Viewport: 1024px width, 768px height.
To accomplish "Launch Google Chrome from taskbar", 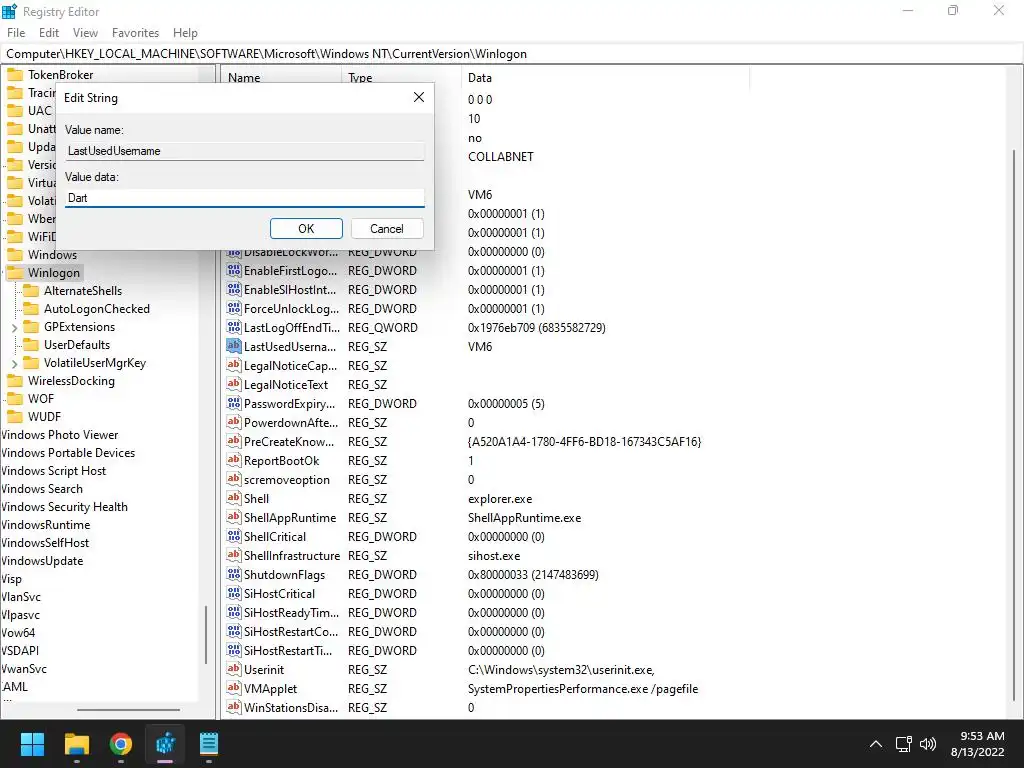I will click(121, 744).
